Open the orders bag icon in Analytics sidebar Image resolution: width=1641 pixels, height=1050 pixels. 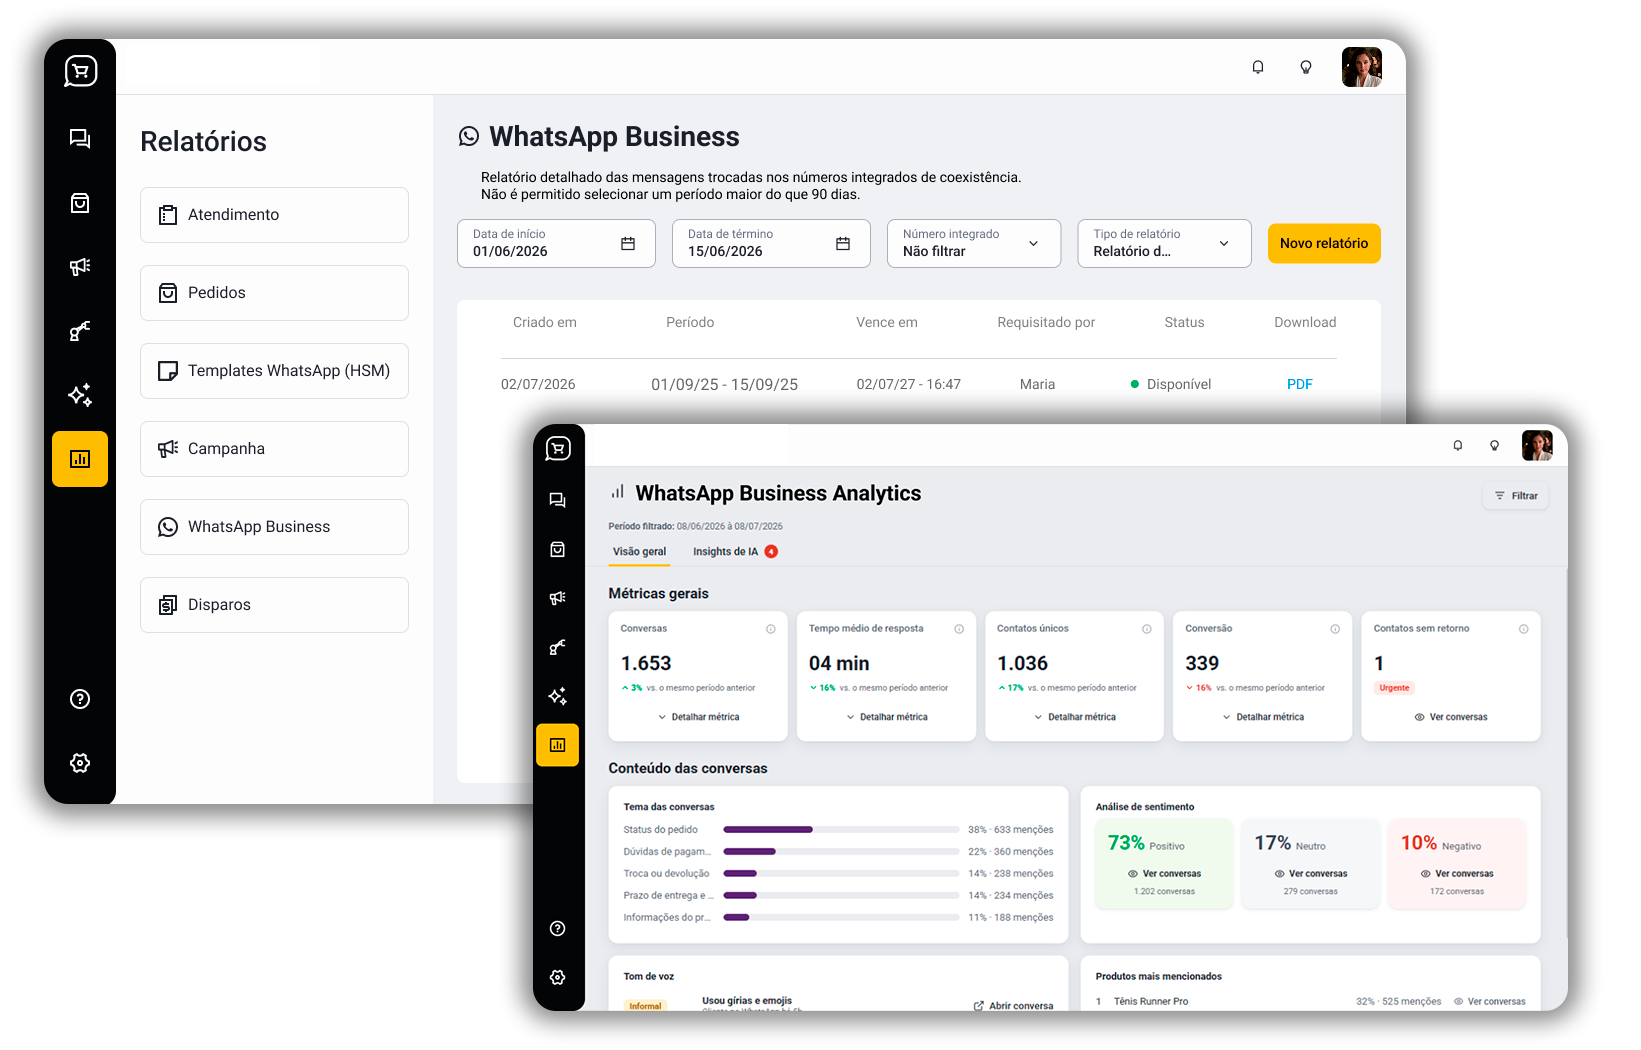click(558, 549)
